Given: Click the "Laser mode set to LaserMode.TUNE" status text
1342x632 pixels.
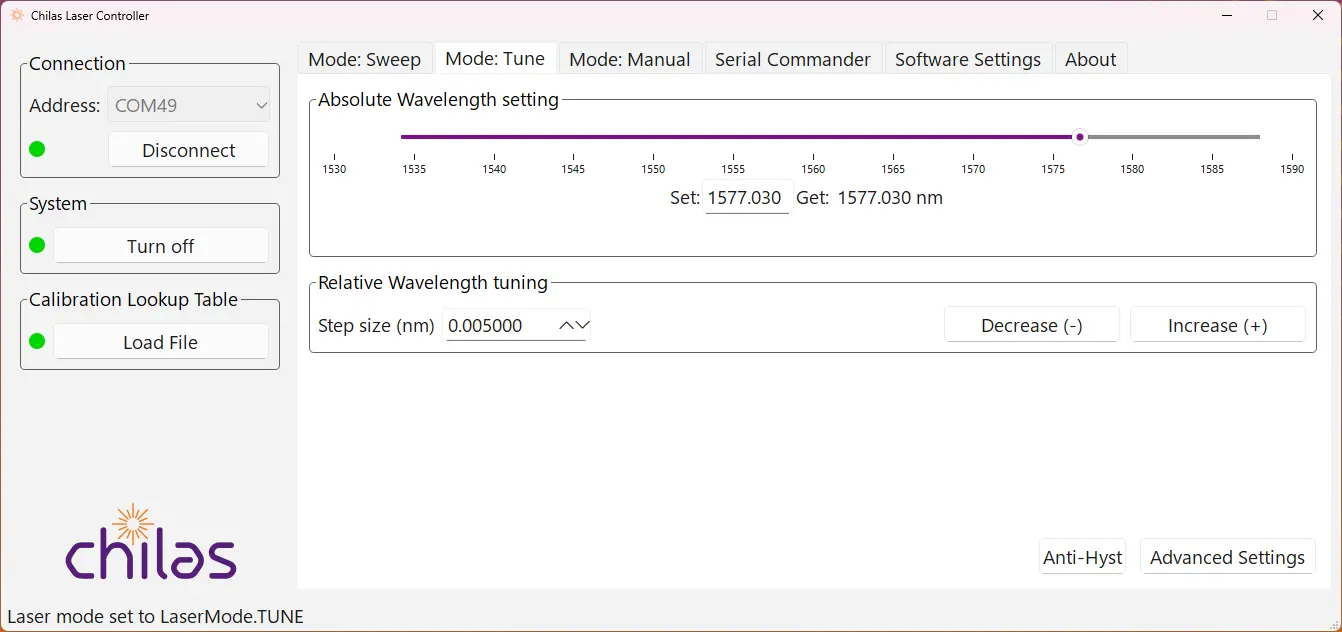Looking at the screenshot, I should pyautogui.click(x=155, y=616).
